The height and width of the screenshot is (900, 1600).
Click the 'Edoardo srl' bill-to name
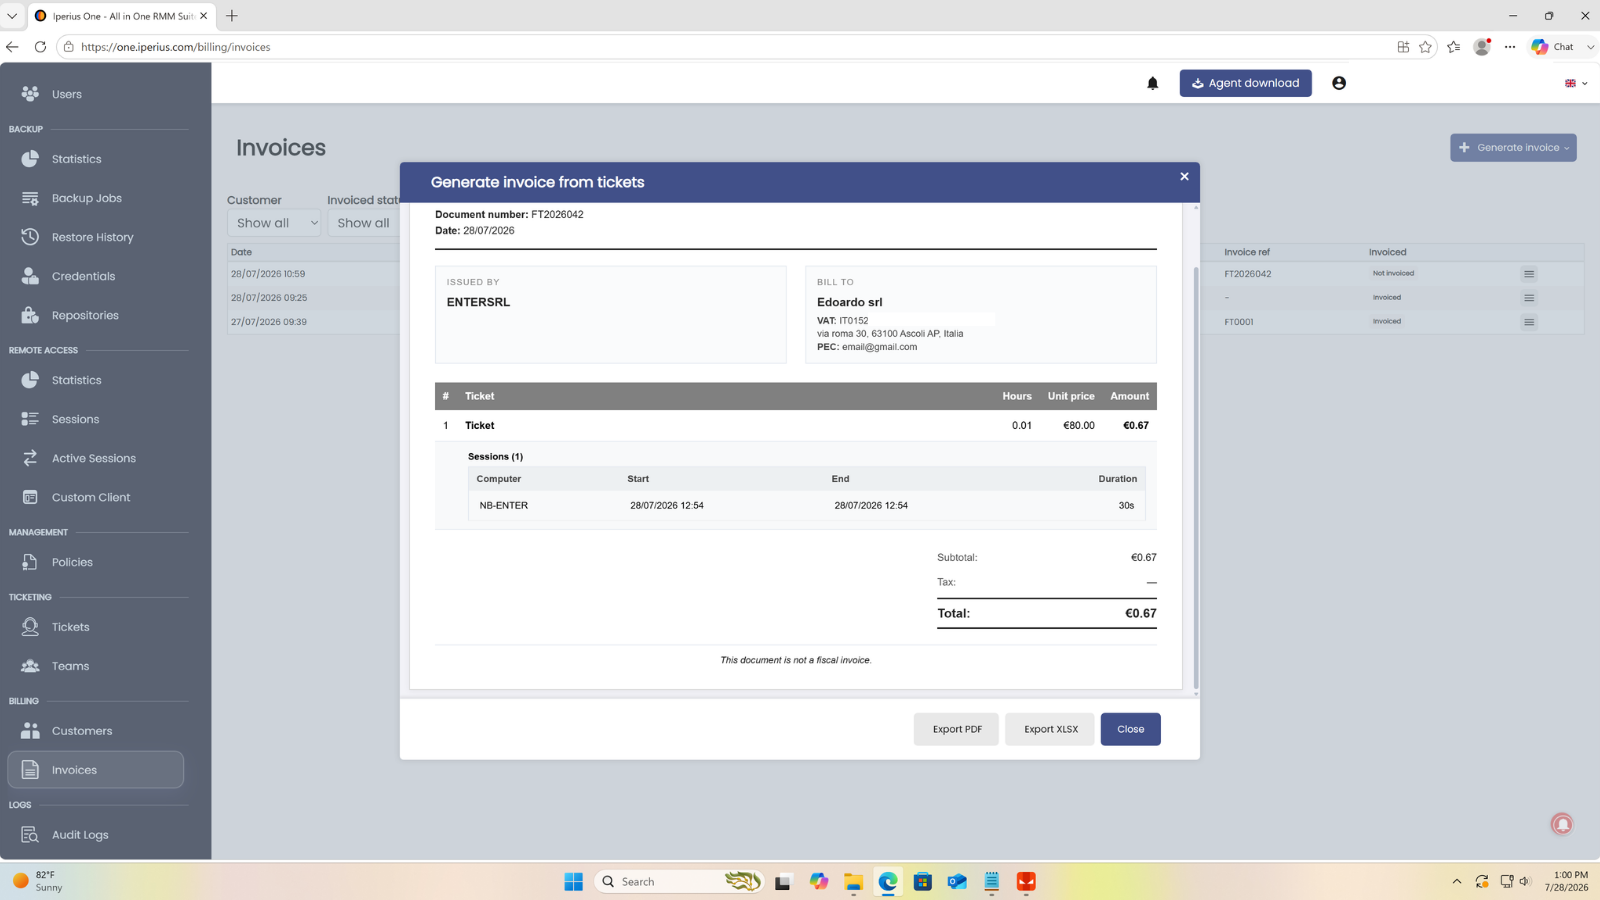(849, 302)
